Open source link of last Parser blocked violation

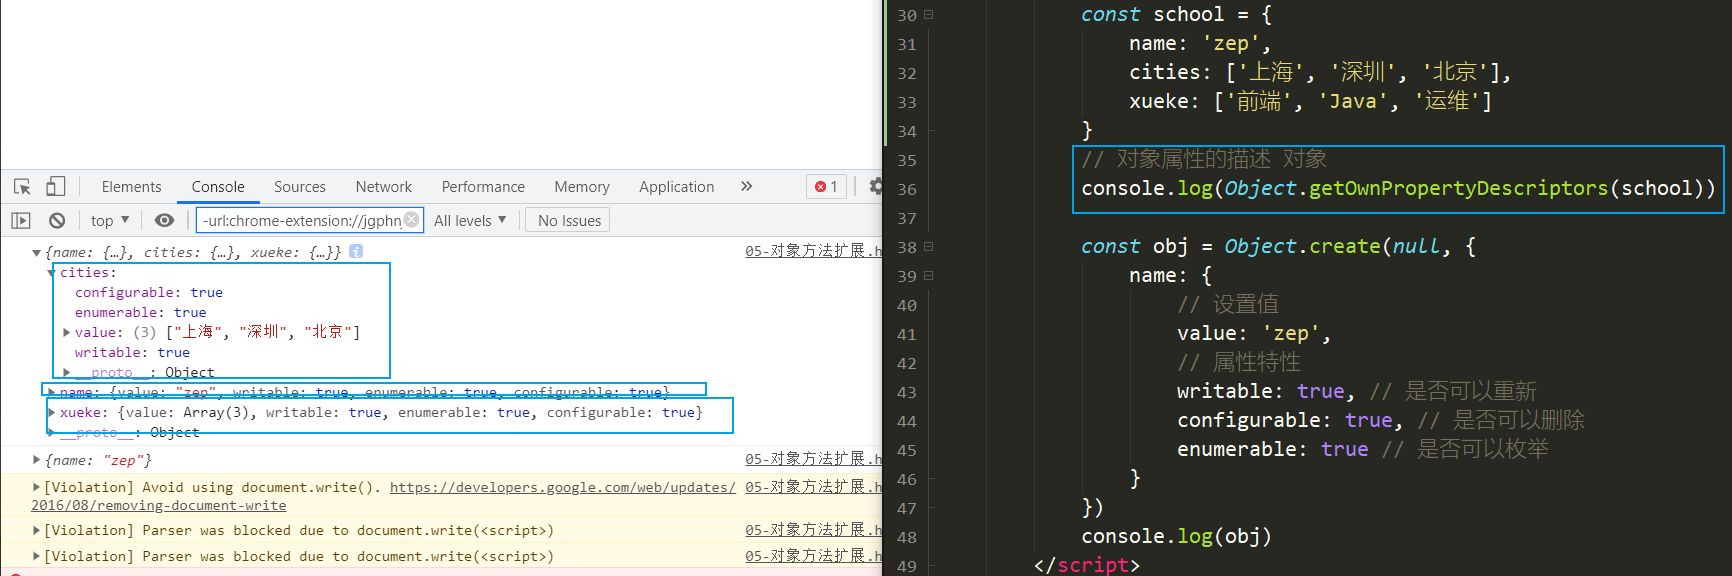click(x=813, y=556)
